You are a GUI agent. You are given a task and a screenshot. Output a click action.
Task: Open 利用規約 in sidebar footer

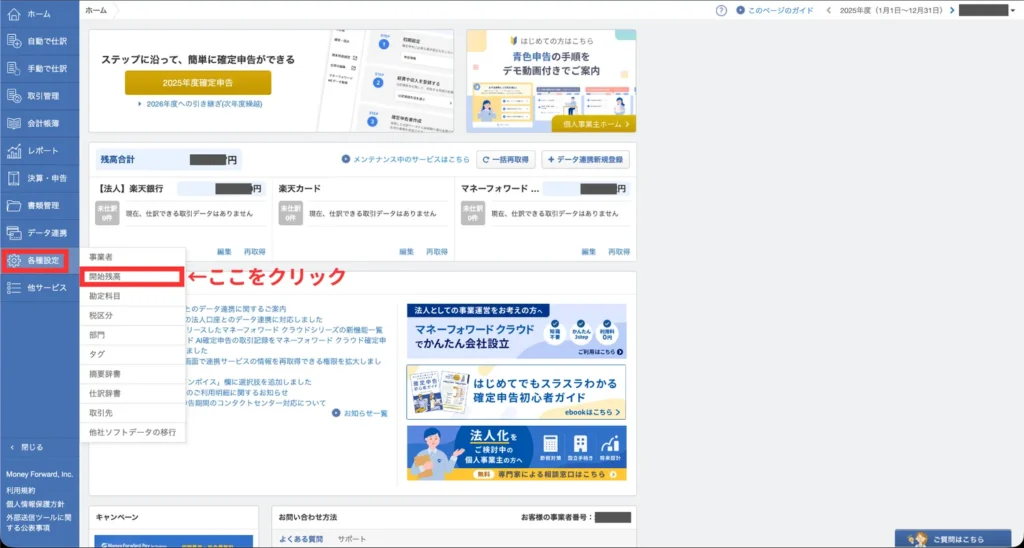pos(21,490)
